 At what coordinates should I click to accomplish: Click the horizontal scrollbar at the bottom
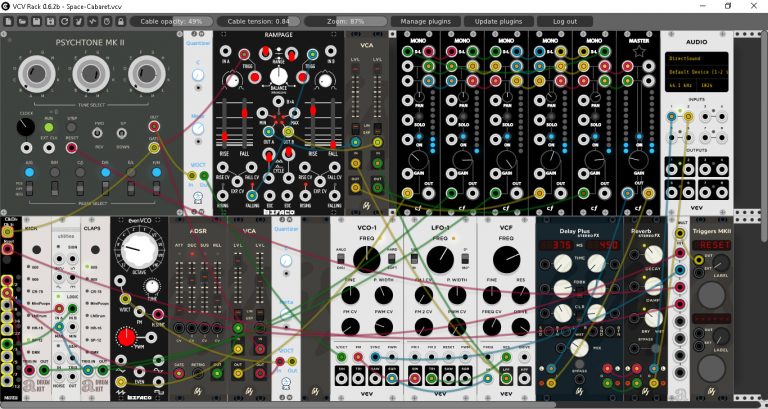(278, 405)
